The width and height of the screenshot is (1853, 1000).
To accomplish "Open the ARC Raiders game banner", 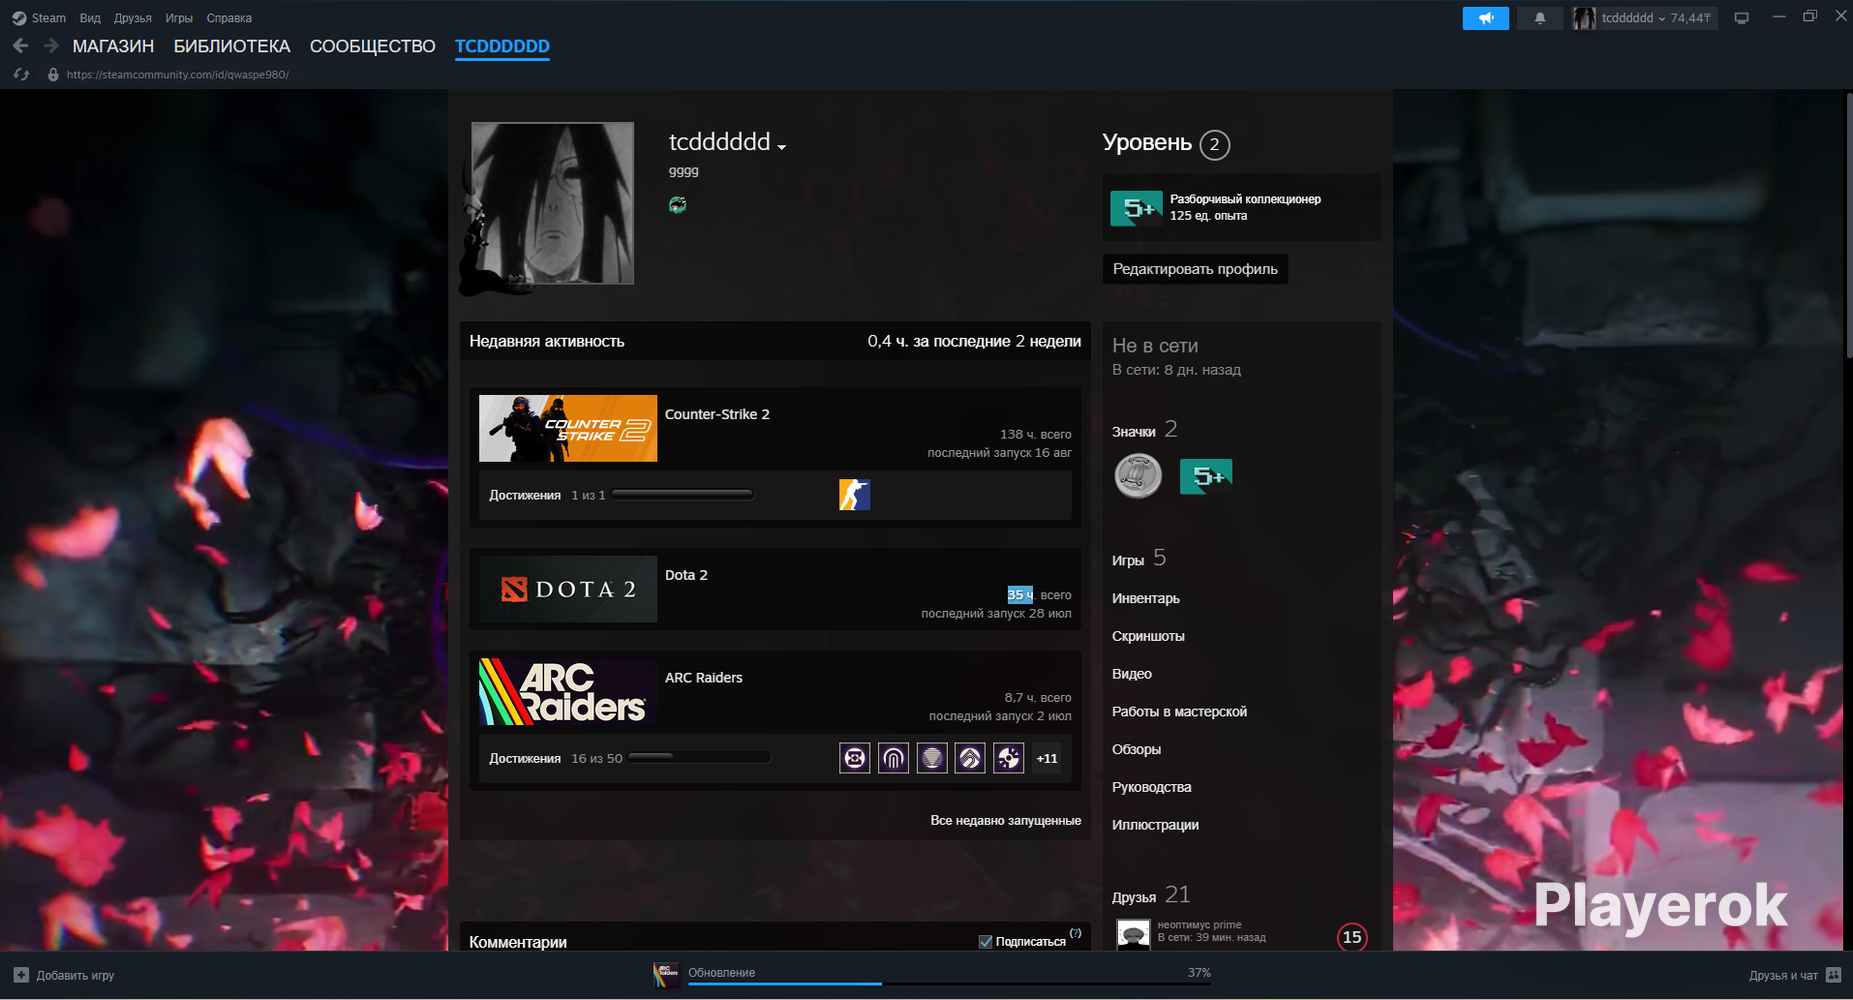I will pyautogui.click(x=568, y=692).
